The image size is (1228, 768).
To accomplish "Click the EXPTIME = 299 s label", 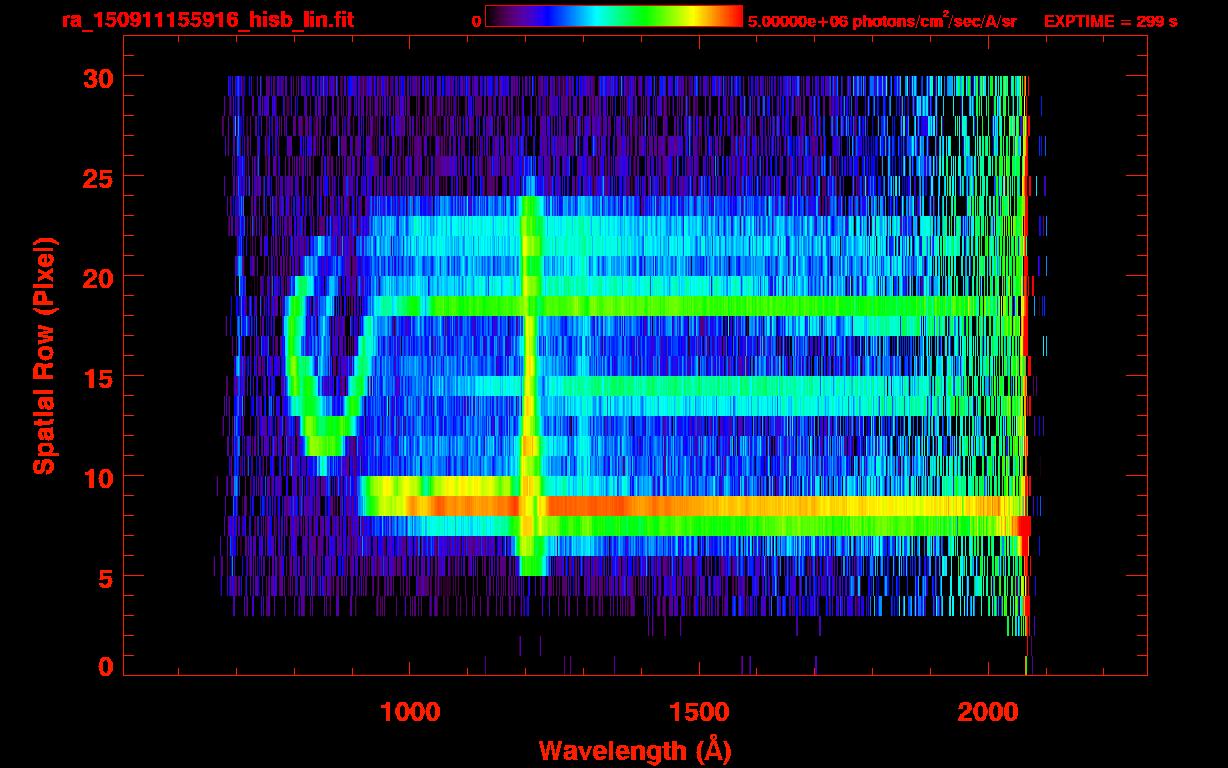I will click(1110, 21).
